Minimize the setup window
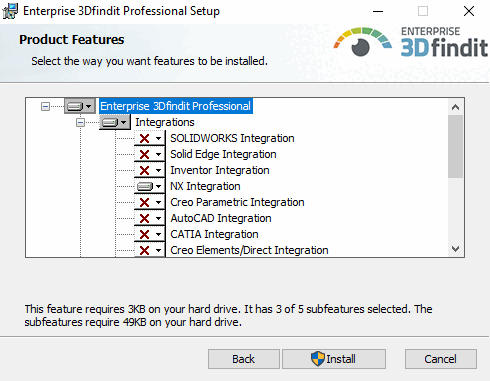This screenshot has height=381, width=490. pos(378,11)
